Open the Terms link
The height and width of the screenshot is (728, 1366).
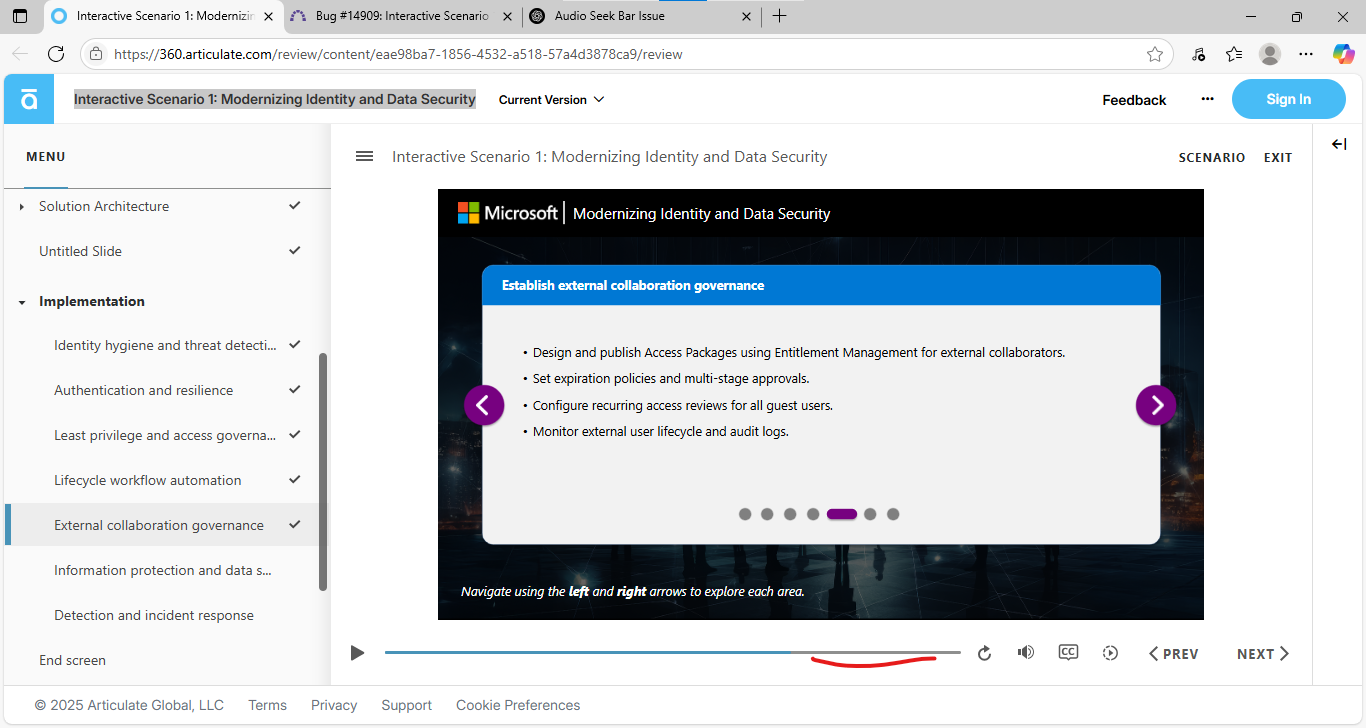click(x=267, y=705)
